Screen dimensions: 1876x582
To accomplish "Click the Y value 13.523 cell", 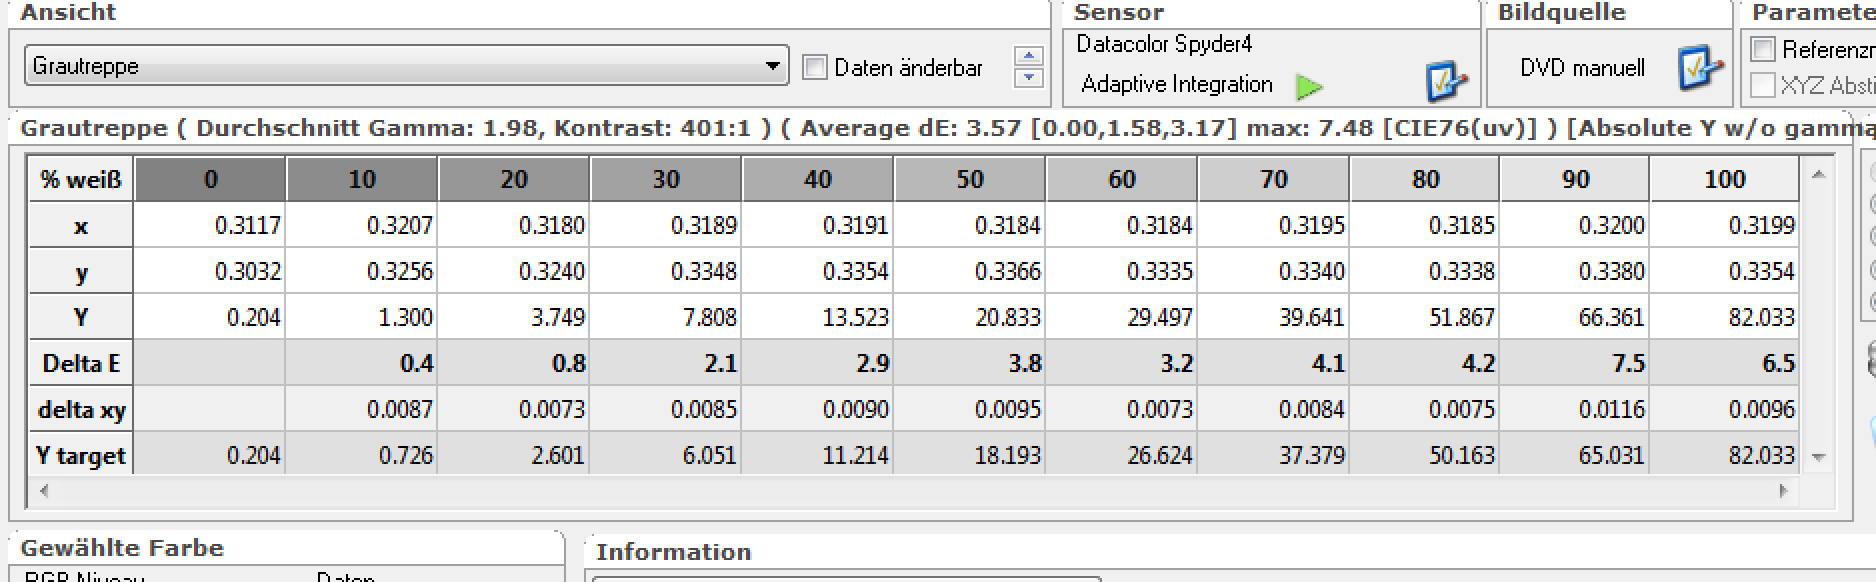I will click(x=818, y=317).
